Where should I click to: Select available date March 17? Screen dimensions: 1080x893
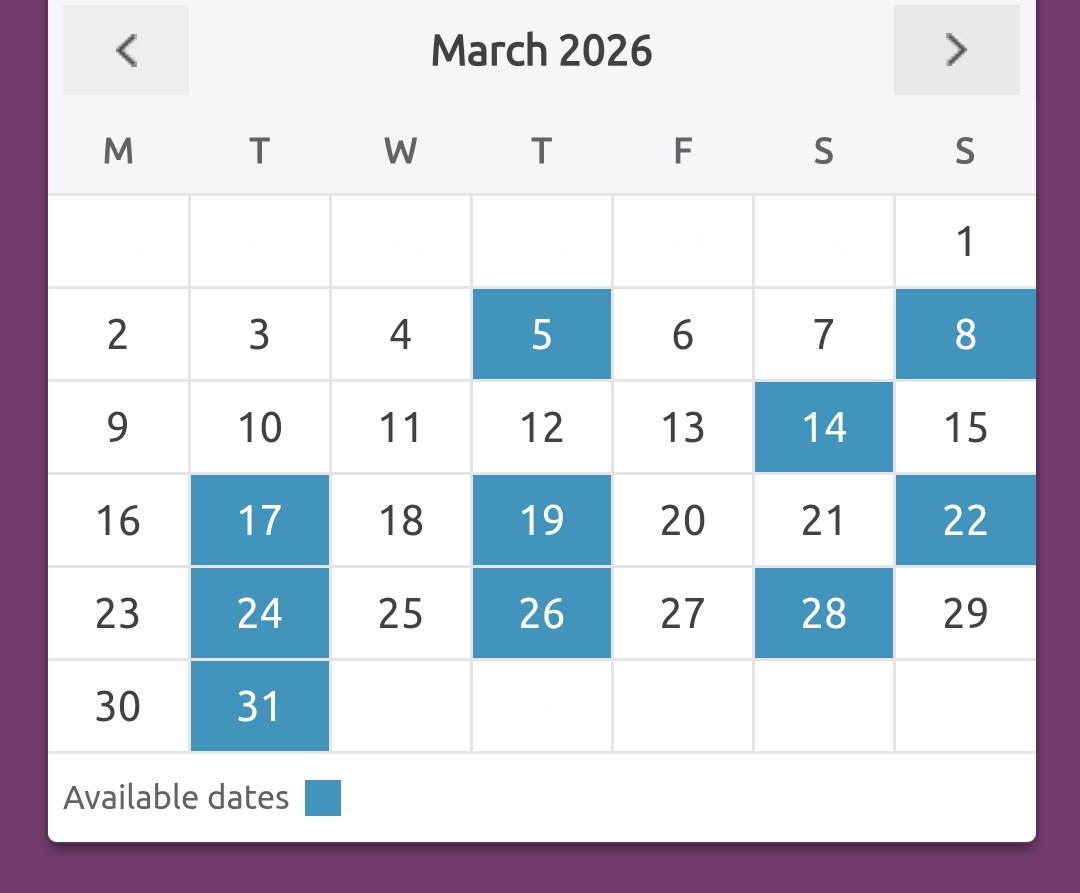pyautogui.click(x=260, y=521)
